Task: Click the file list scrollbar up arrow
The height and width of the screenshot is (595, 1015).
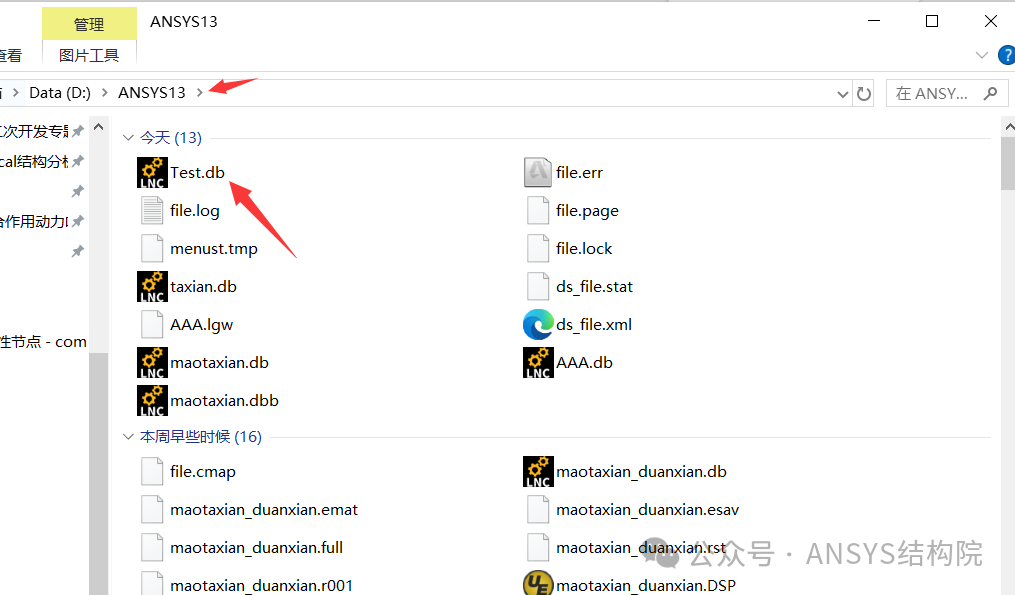Action: (1009, 128)
